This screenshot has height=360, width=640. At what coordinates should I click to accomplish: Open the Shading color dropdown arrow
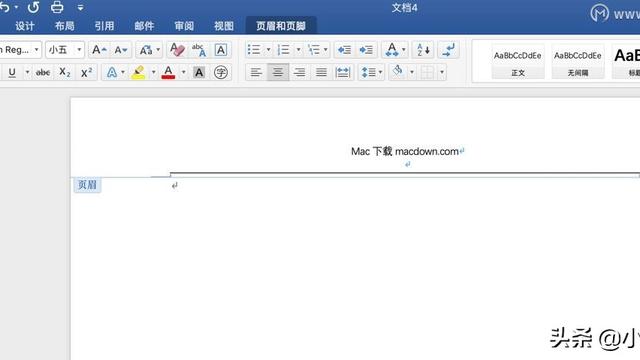(412, 72)
